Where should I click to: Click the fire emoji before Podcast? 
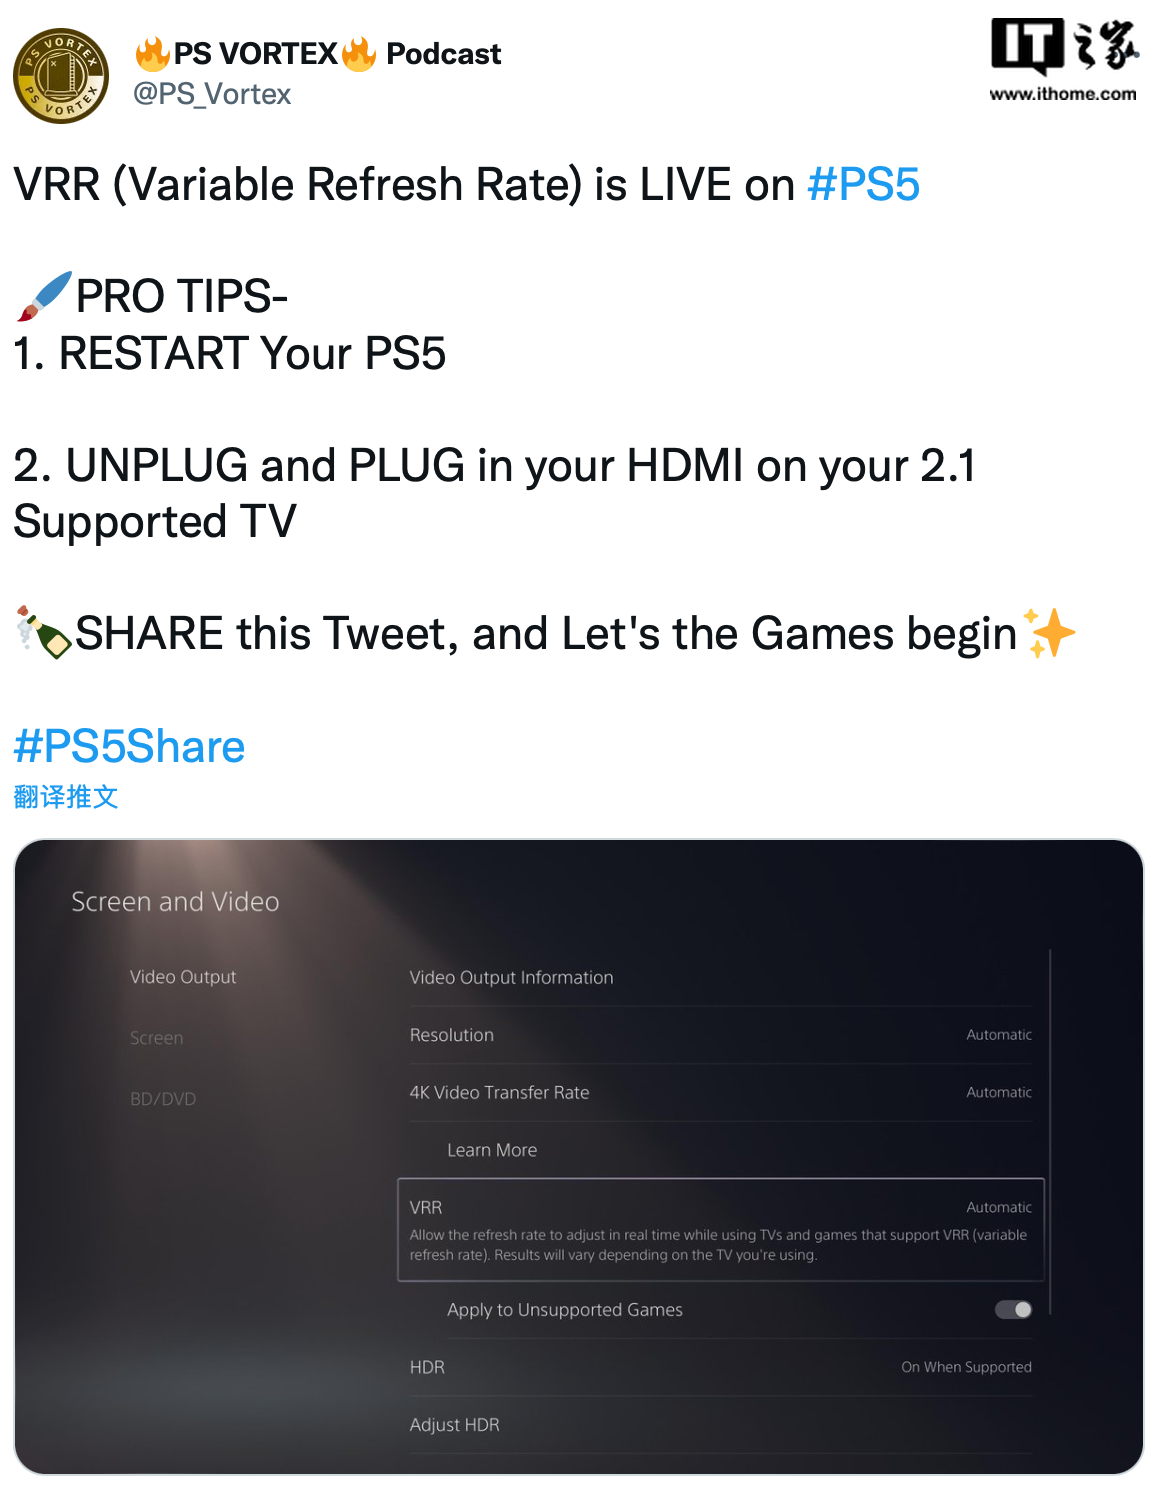tap(359, 54)
